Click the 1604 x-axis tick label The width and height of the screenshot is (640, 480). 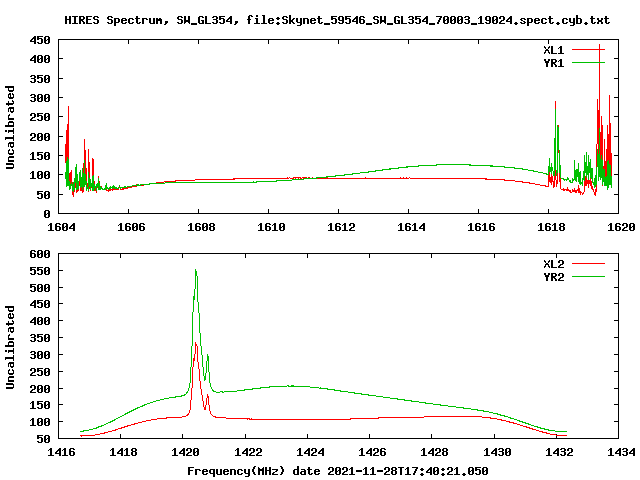[61, 227]
